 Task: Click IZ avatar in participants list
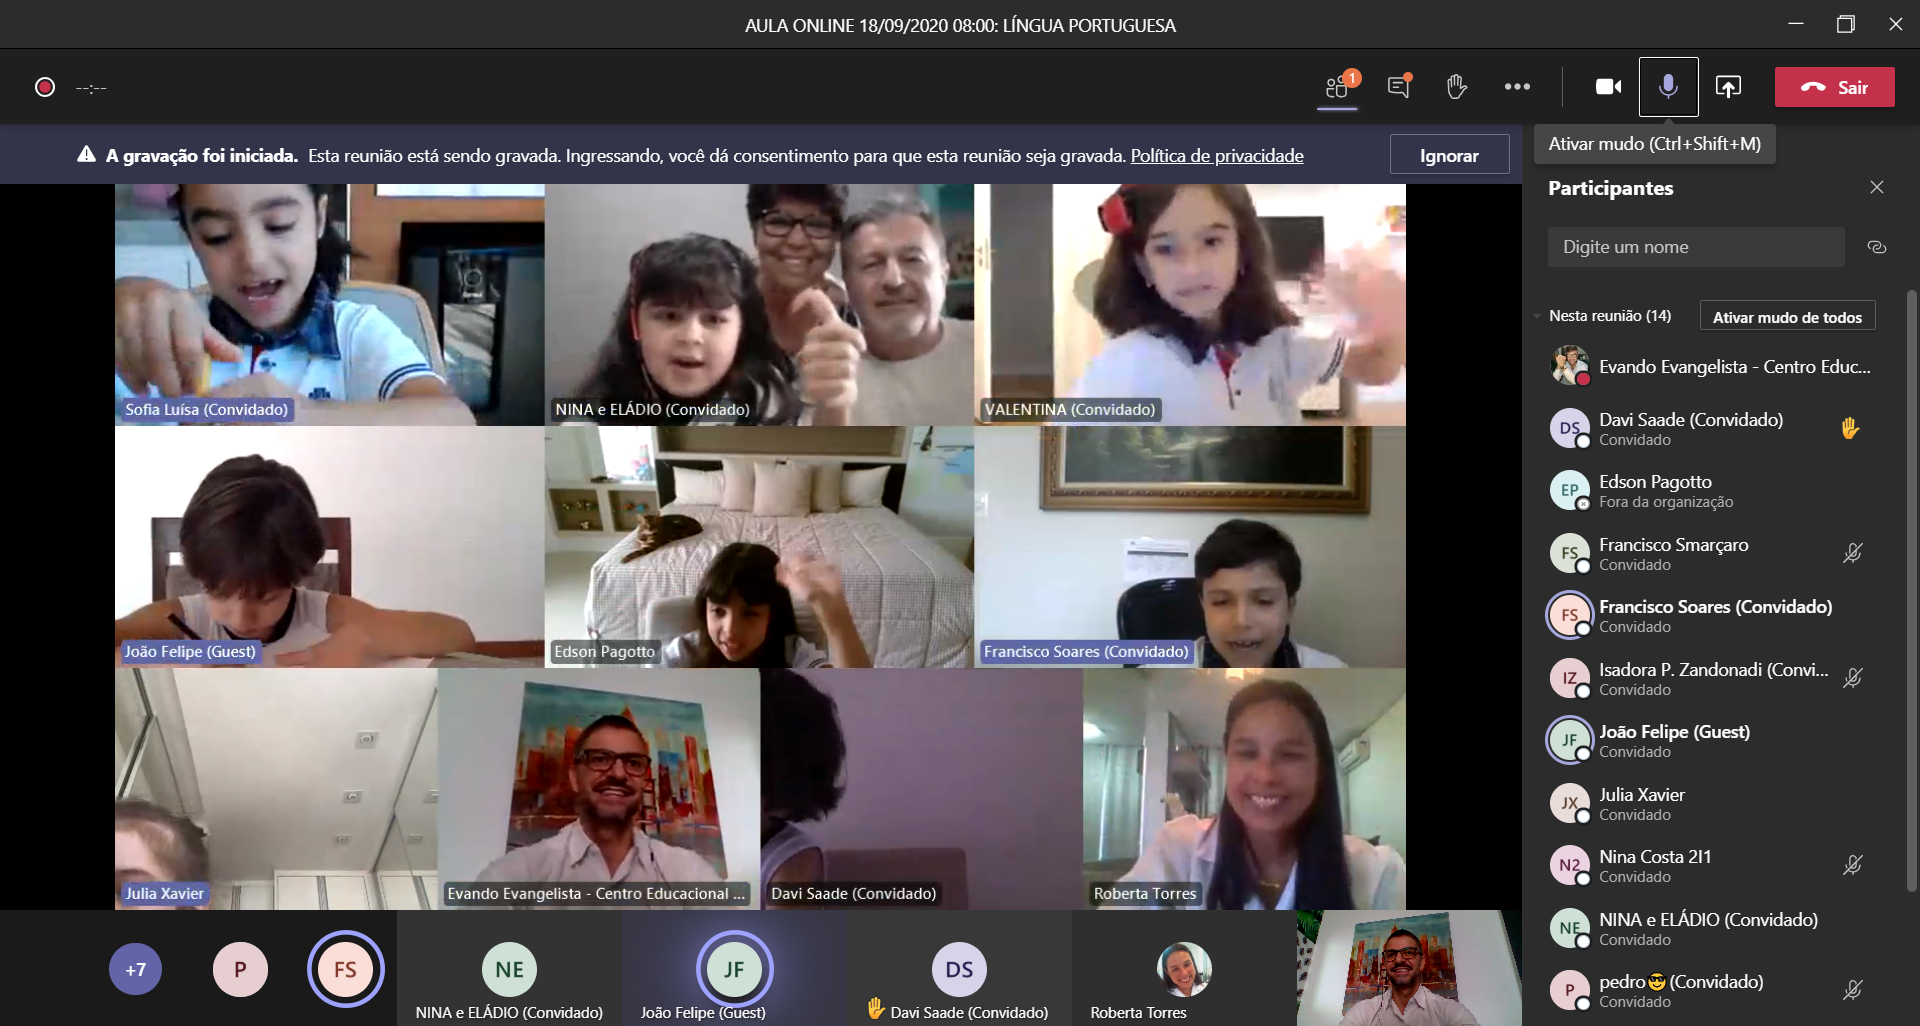tap(1570, 677)
